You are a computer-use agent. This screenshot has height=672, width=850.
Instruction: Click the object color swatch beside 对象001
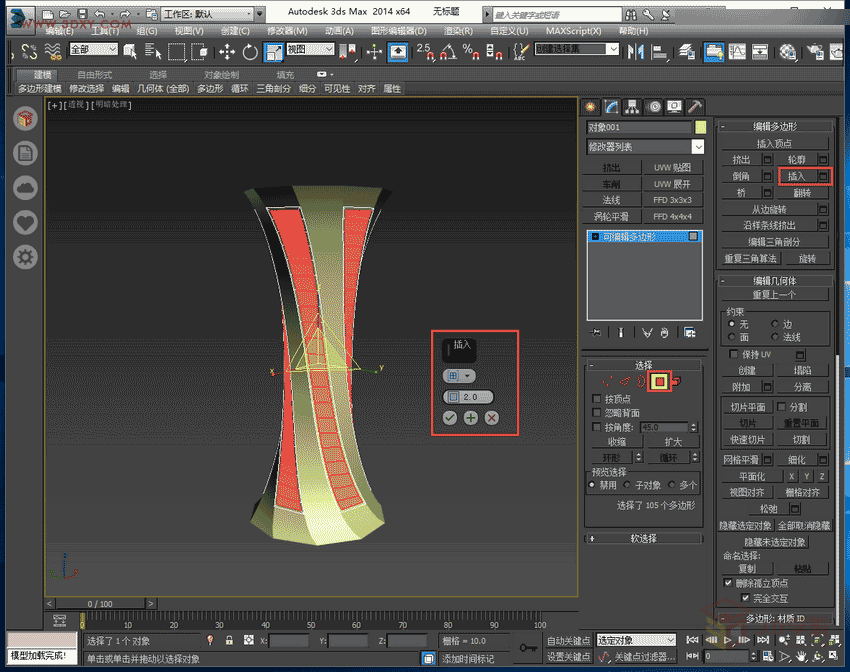[701, 127]
